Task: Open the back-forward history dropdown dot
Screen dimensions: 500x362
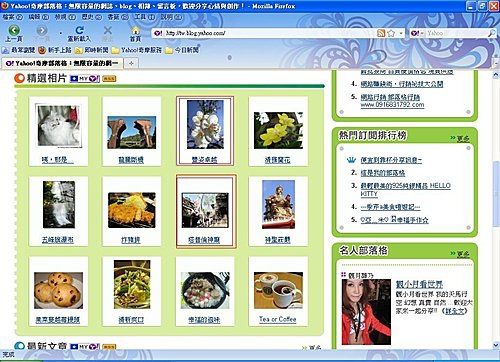Action: [60, 33]
